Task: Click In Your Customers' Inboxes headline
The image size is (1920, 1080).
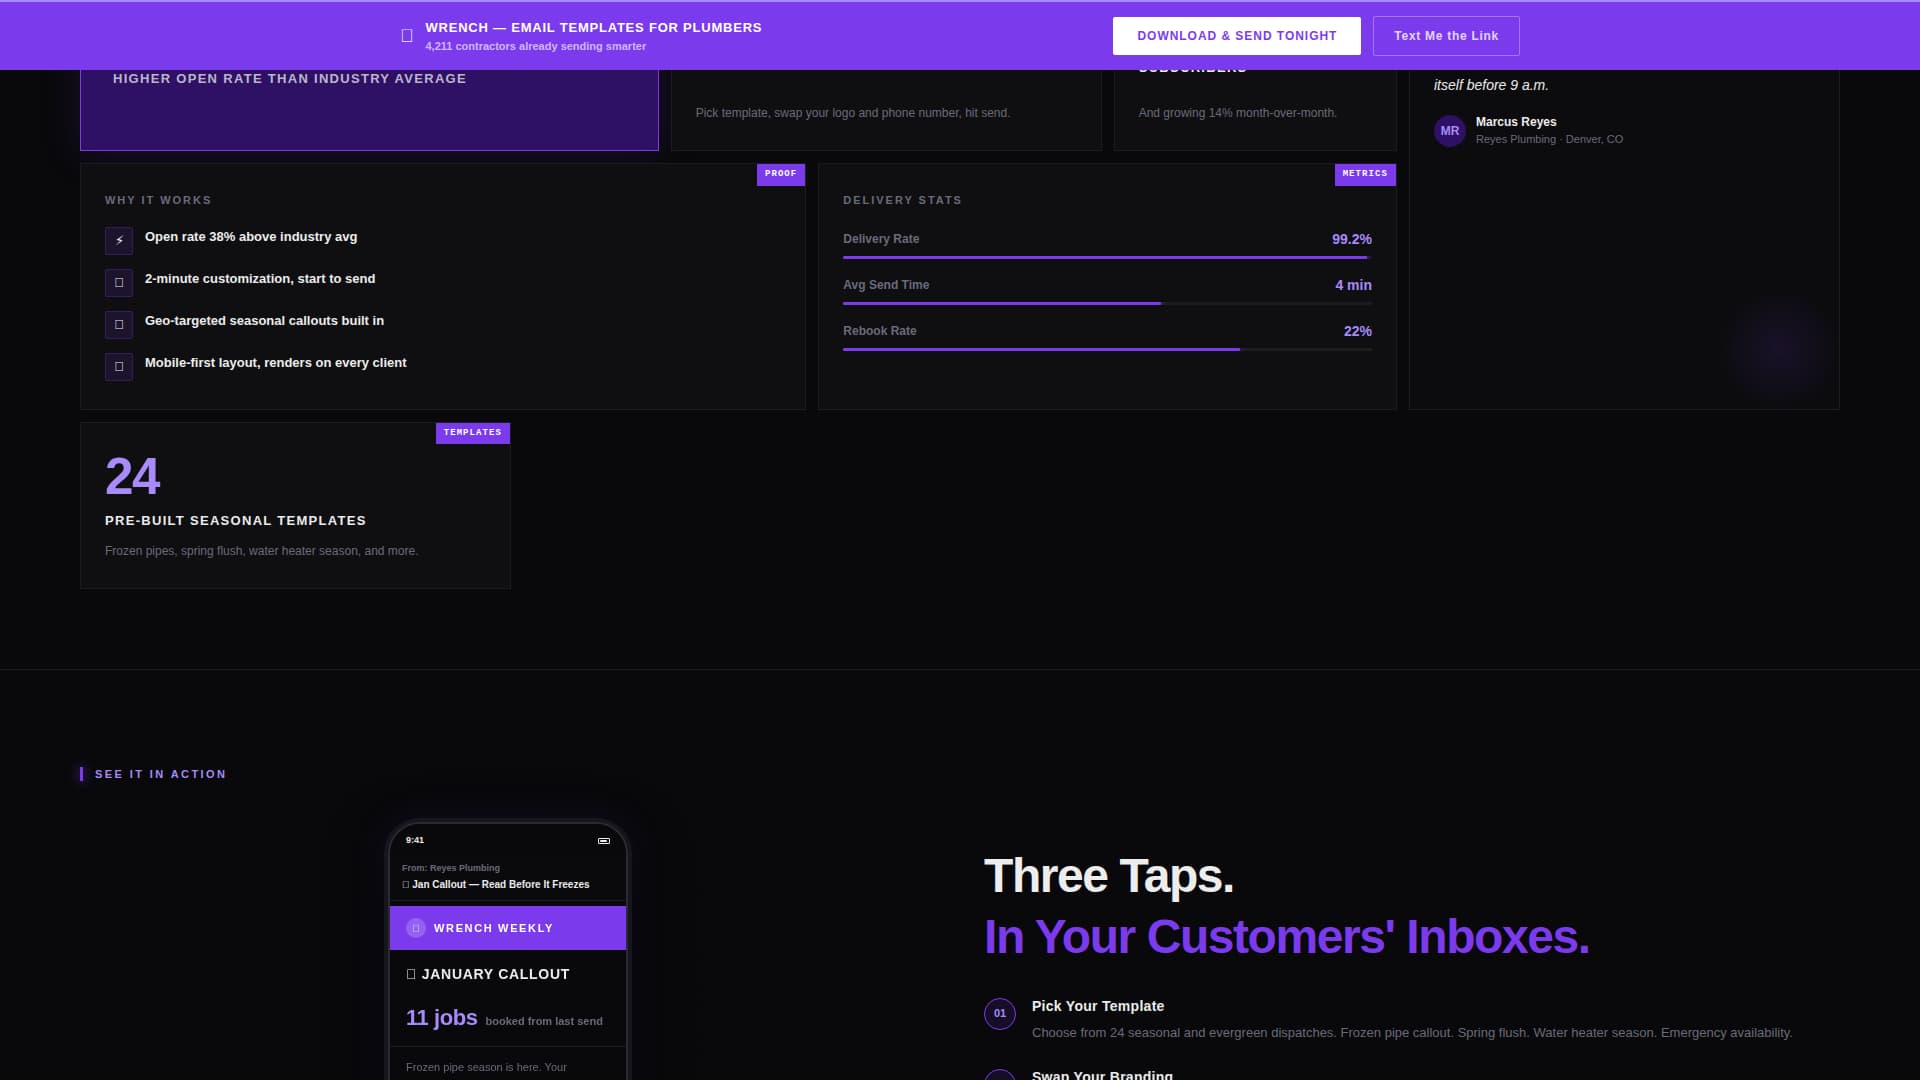Action: click(1287, 937)
